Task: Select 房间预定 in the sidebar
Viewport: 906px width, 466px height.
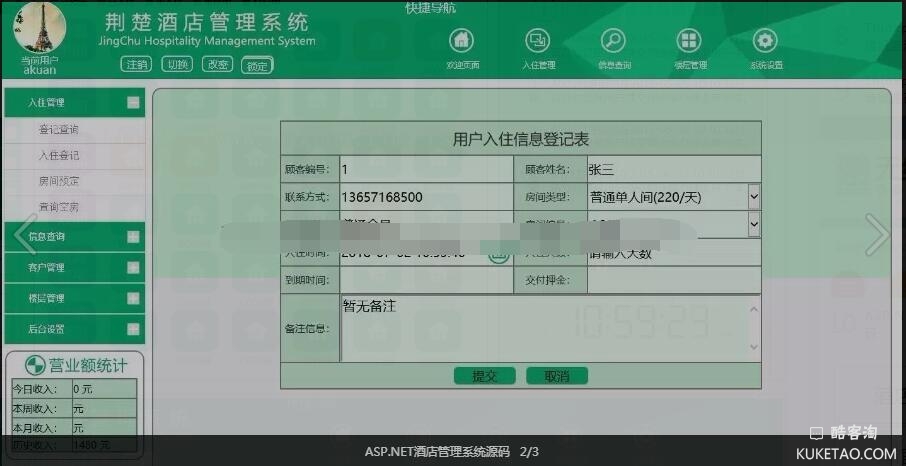Action: click(x=58, y=181)
